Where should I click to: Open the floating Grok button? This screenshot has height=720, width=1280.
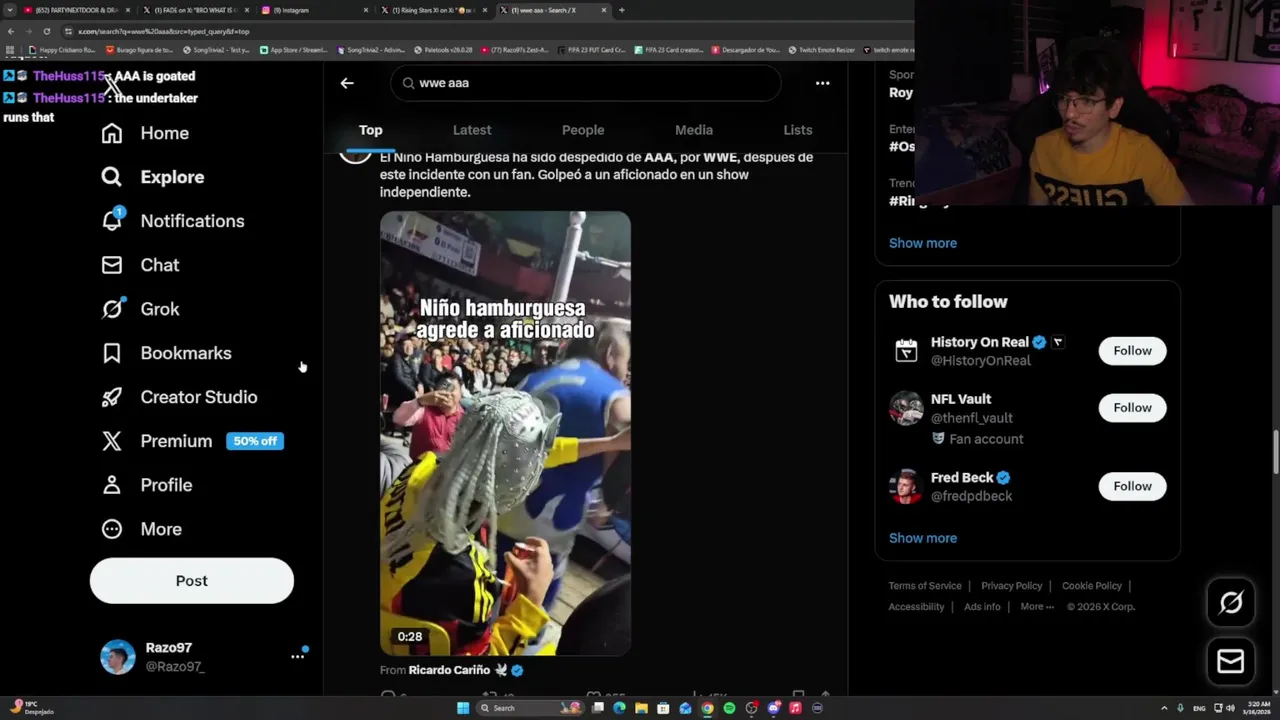pos(1231,602)
